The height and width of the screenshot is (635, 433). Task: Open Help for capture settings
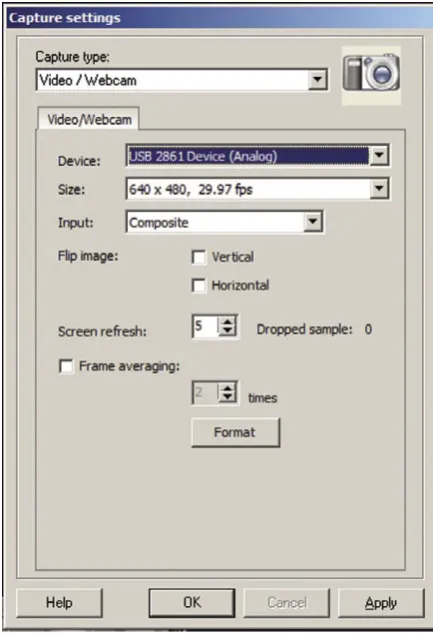(60, 603)
